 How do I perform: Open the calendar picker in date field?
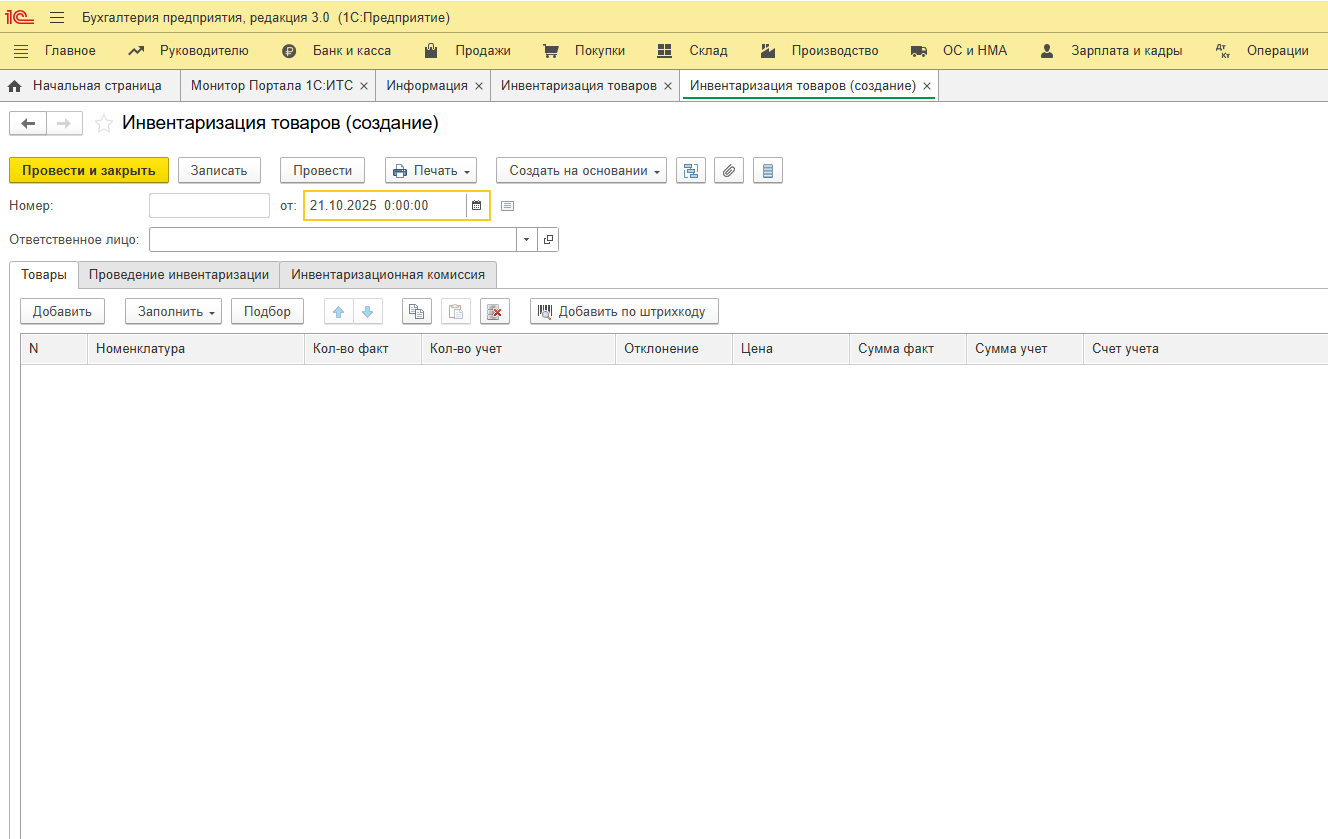[x=477, y=206]
